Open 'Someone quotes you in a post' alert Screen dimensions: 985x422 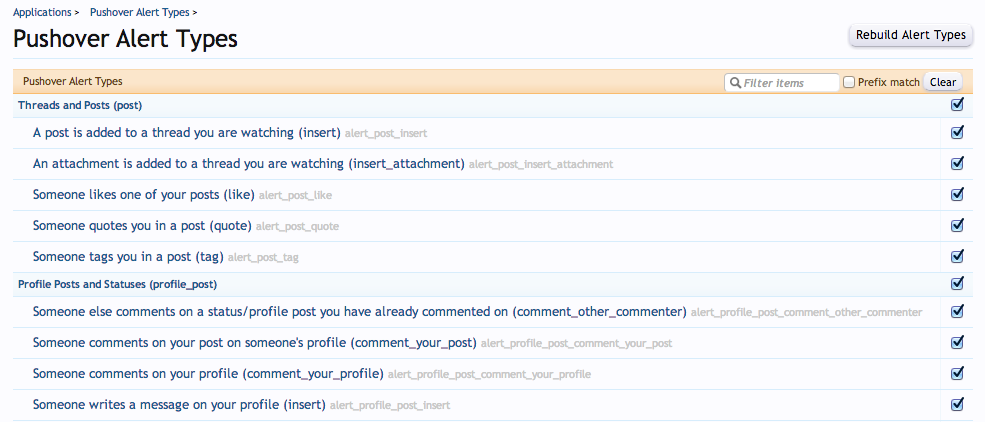click(x=142, y=225)
